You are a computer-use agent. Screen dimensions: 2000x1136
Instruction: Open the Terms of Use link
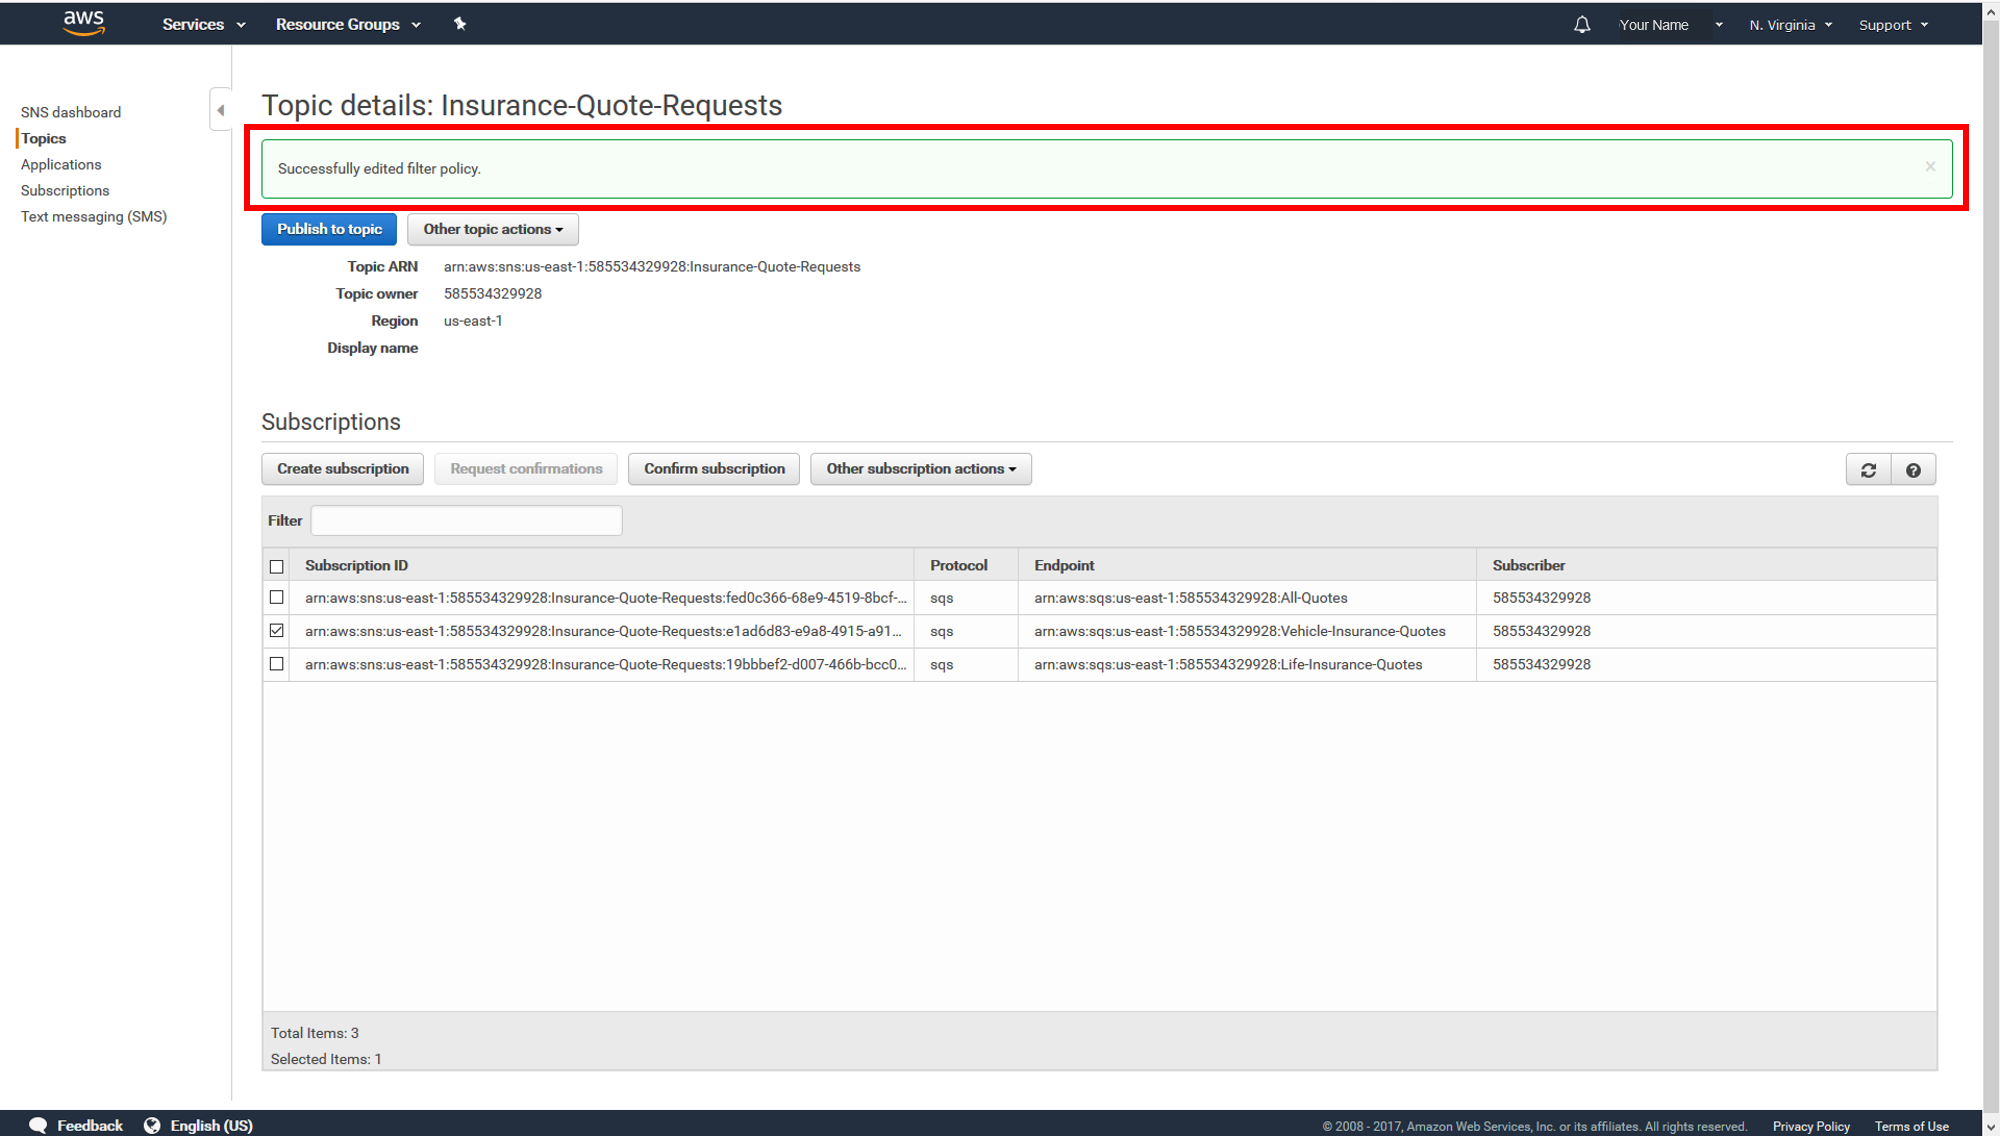coord(1911,1126)
